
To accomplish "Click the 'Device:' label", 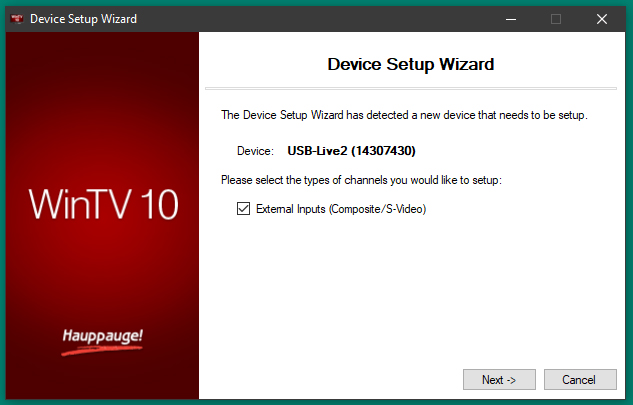I will coord(255,151).
